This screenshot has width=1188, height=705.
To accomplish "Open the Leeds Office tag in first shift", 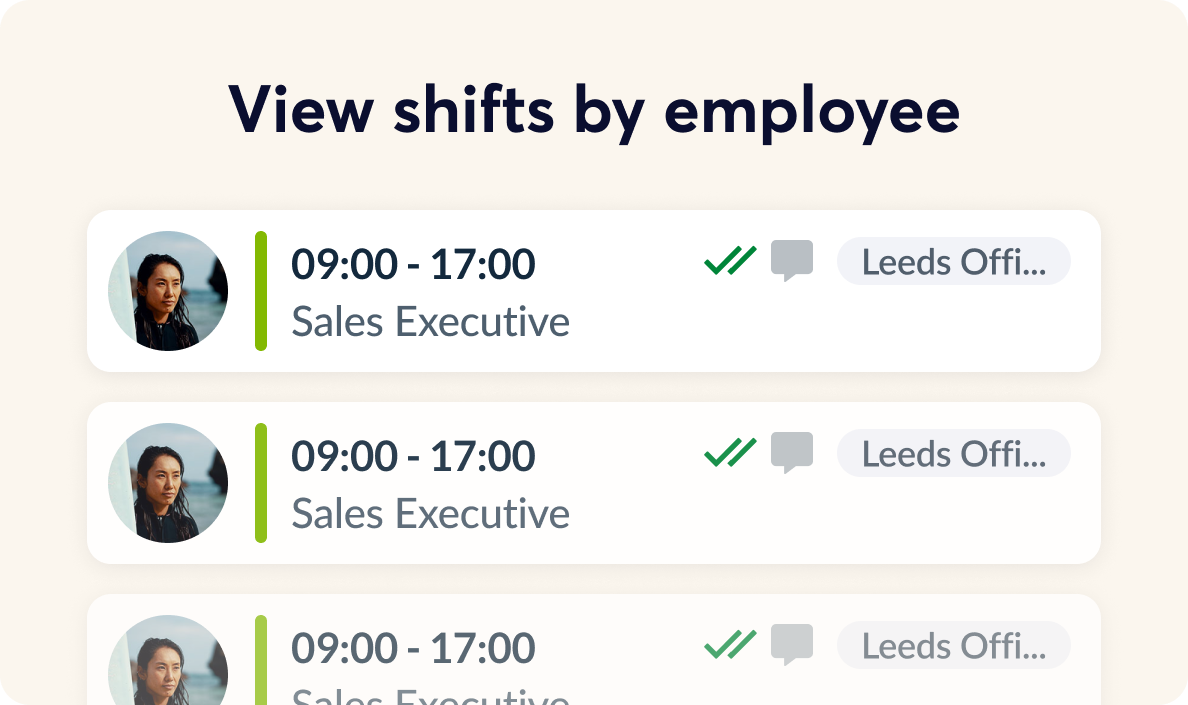I will pyautogui.click(x=953, y=262).
